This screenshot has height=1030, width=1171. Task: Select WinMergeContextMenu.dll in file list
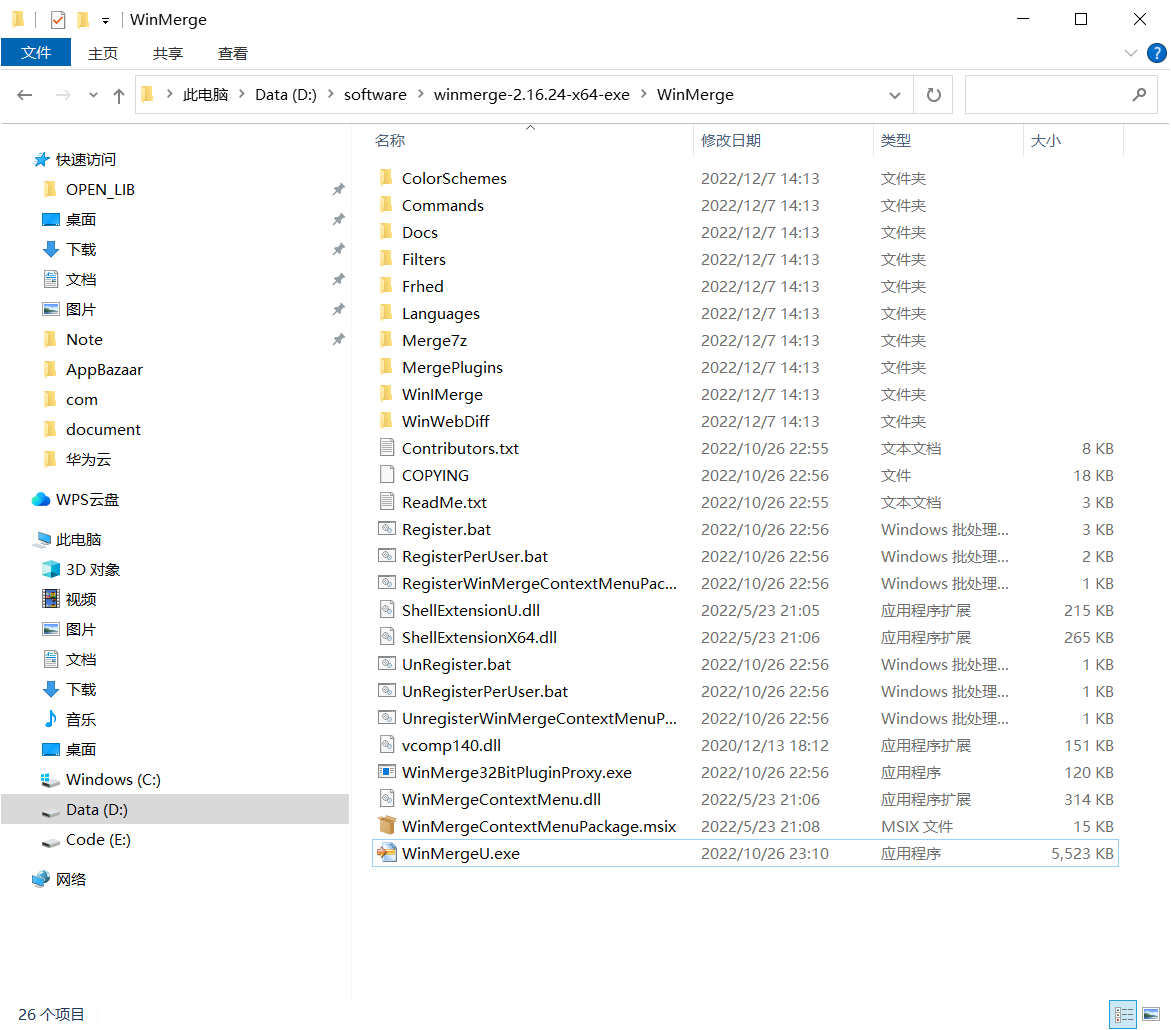coord(501,799)
